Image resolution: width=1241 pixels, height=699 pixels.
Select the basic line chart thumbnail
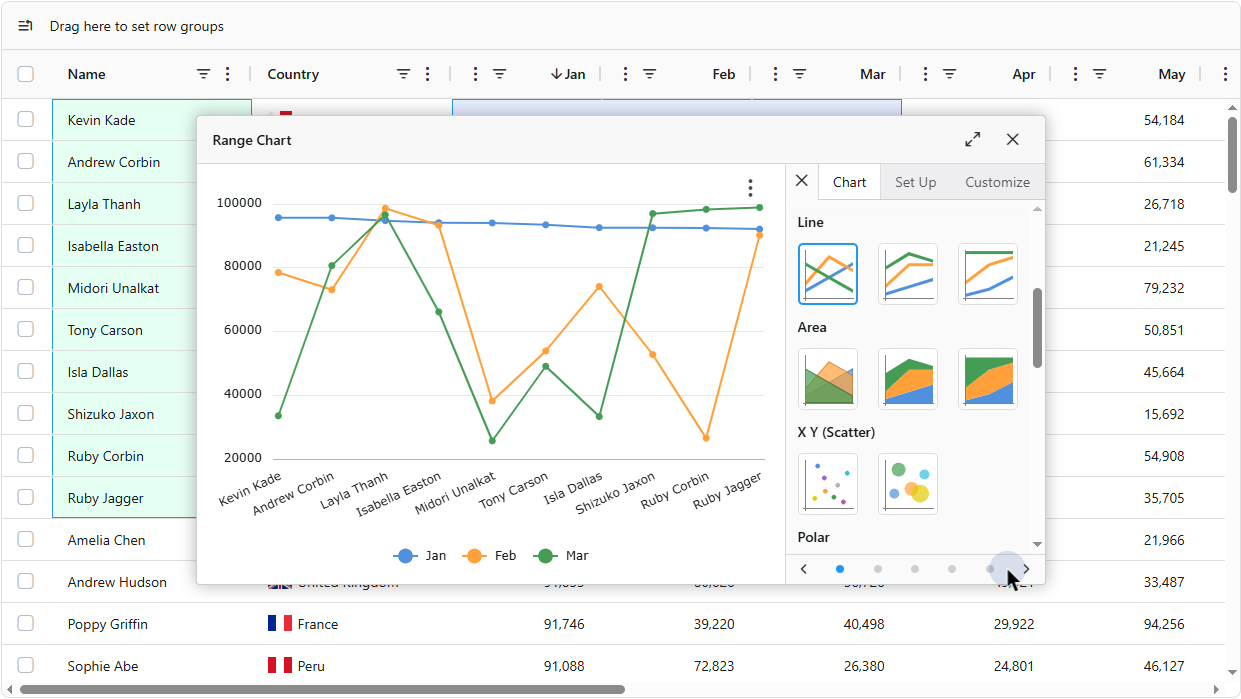tap(827, 273)
